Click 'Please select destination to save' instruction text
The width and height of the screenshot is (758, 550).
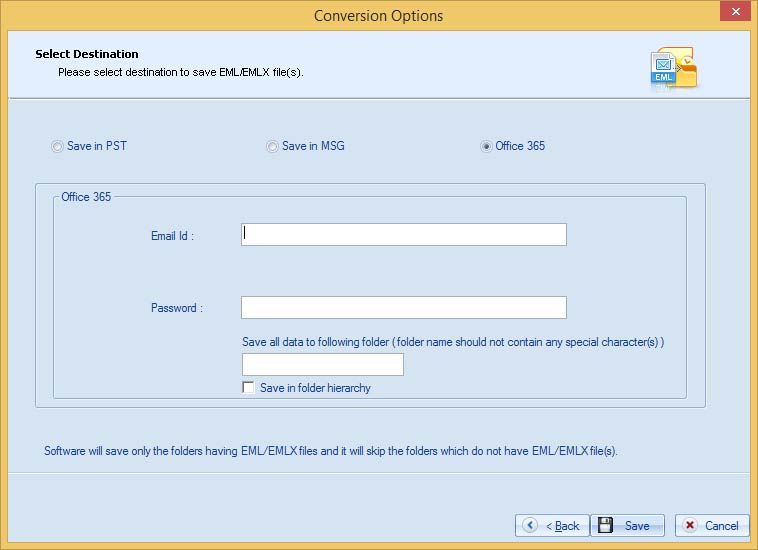(x=181, y=72)
